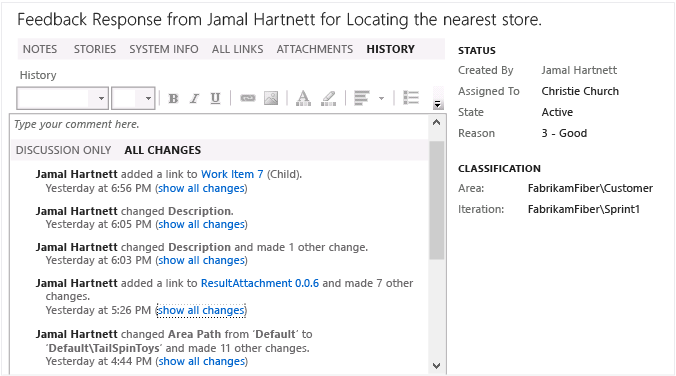
Task: Click the 'changed Description.' history entry
Action: 135,211
